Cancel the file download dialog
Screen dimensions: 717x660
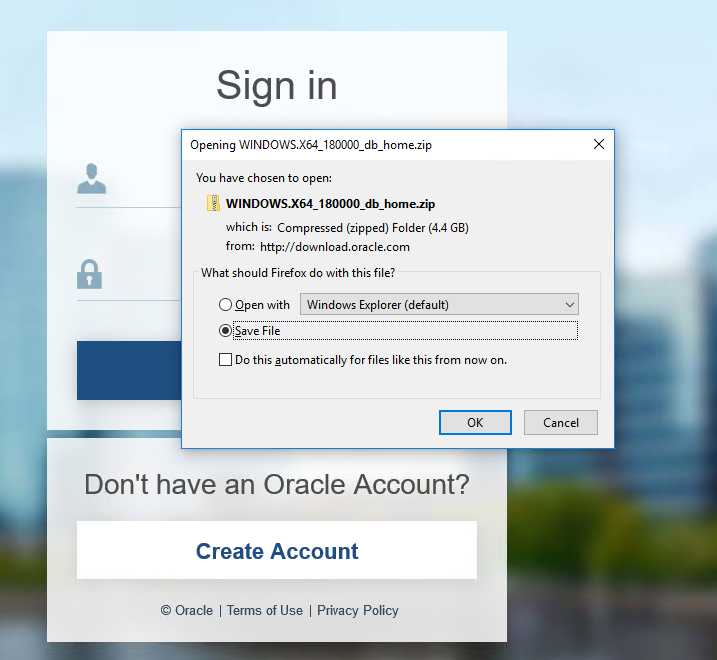click(x=561, y=423)
